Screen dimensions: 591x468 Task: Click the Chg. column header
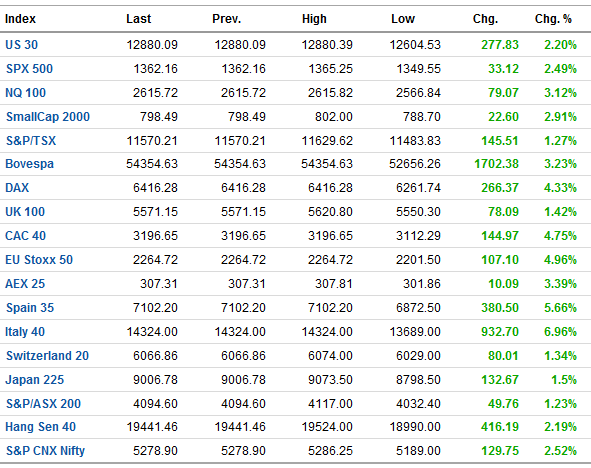pos(485,19)
